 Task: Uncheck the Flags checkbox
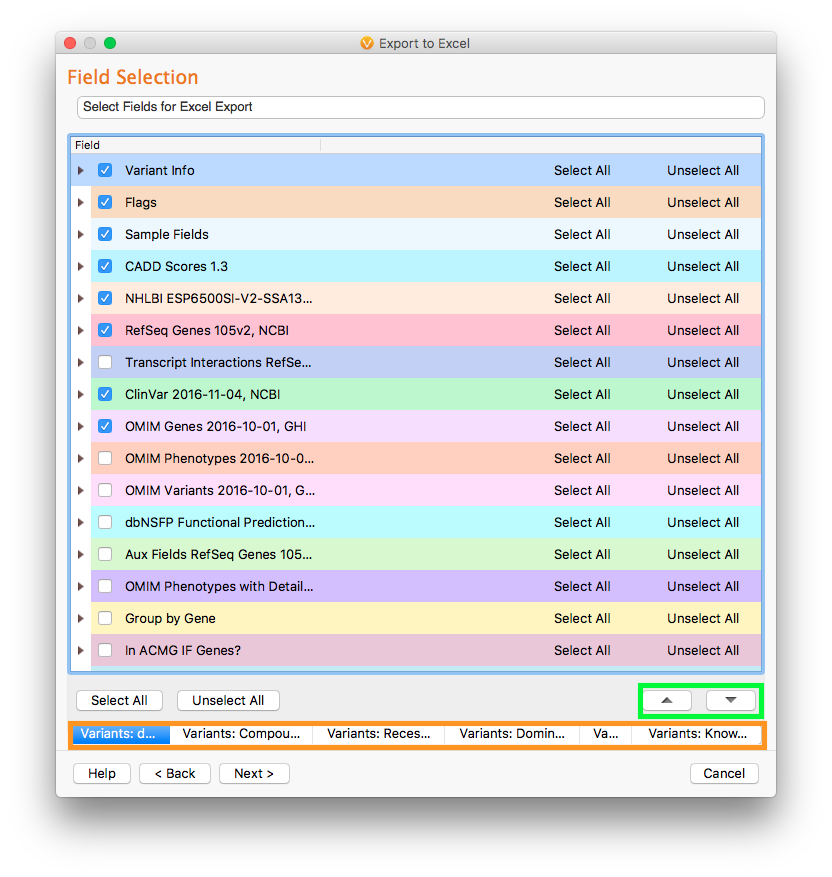[105, 202]
